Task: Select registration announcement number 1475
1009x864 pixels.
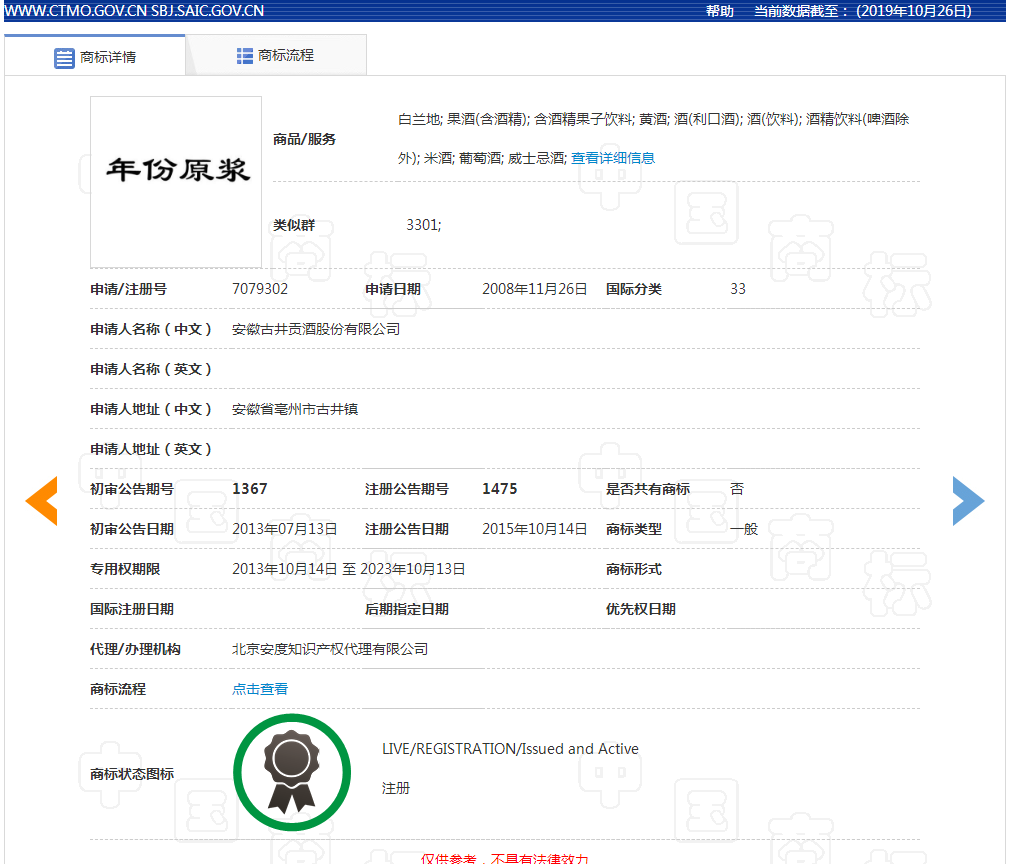Action: (500, 489)
